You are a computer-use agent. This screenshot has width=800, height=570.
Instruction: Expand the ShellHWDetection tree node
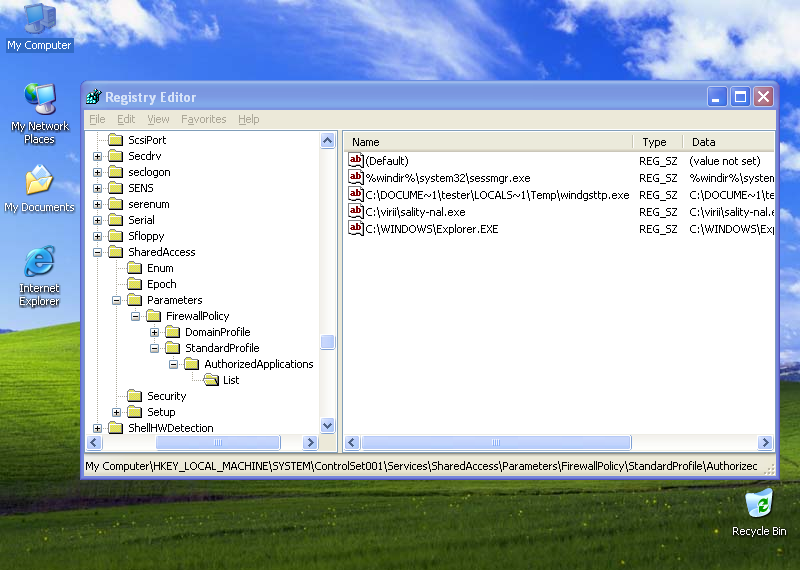point(97,428)
